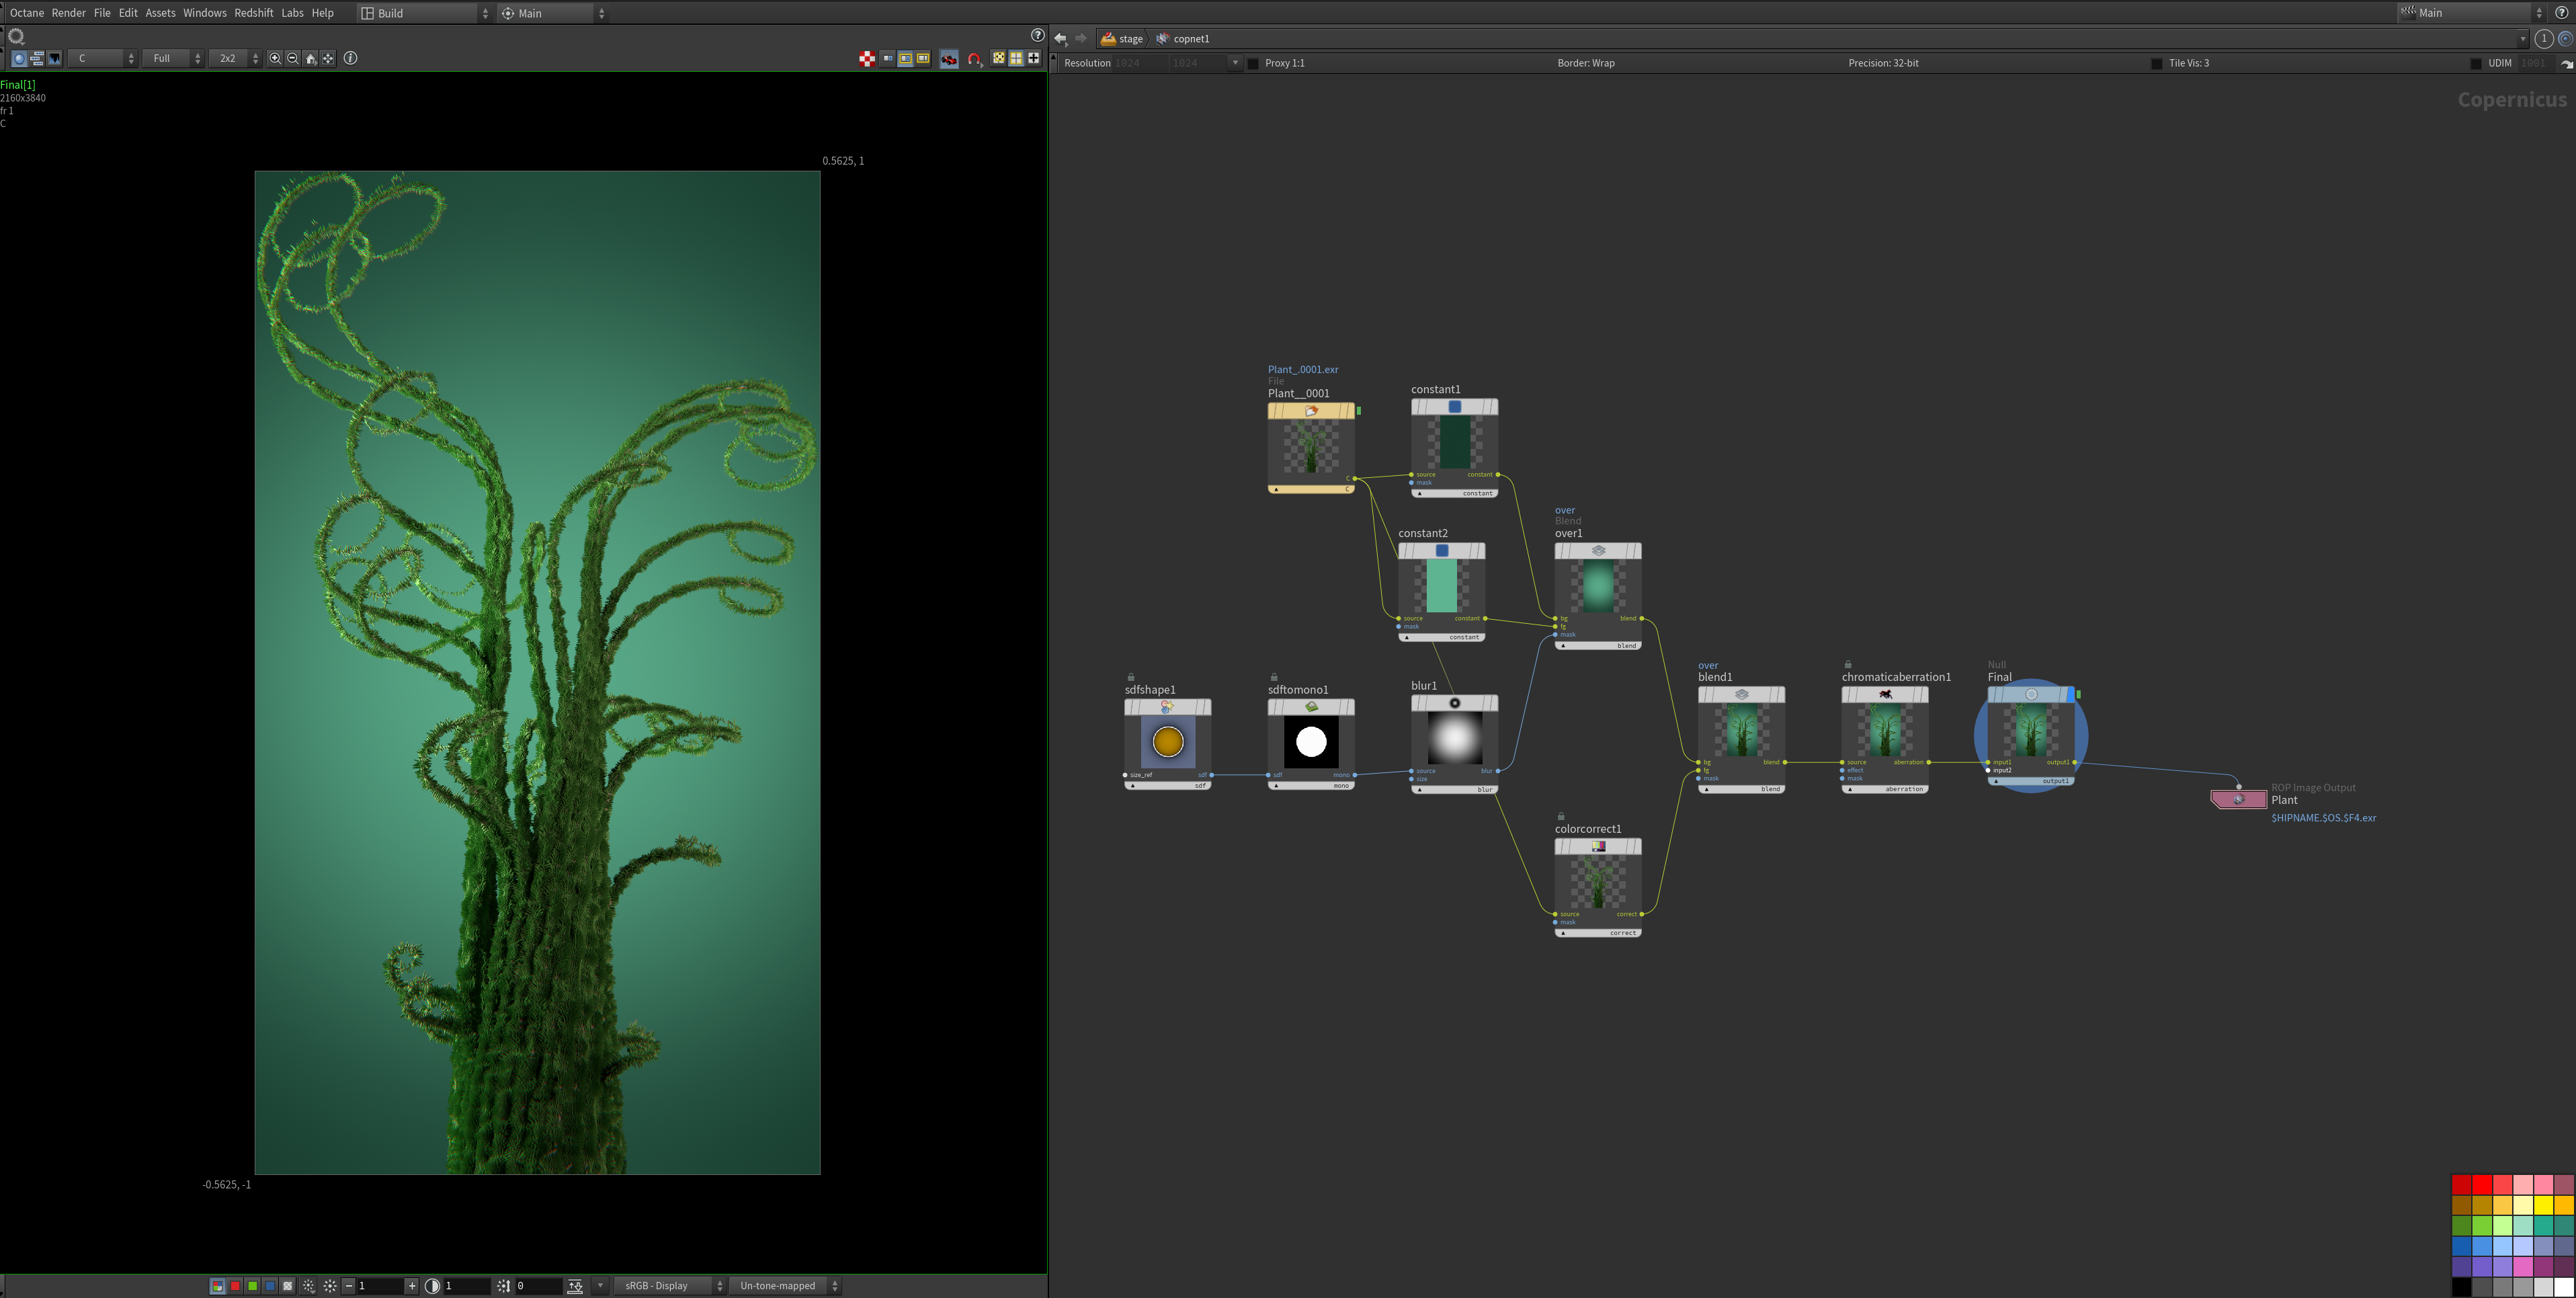Toggle the blue channel display

[x=270, y=1286]
